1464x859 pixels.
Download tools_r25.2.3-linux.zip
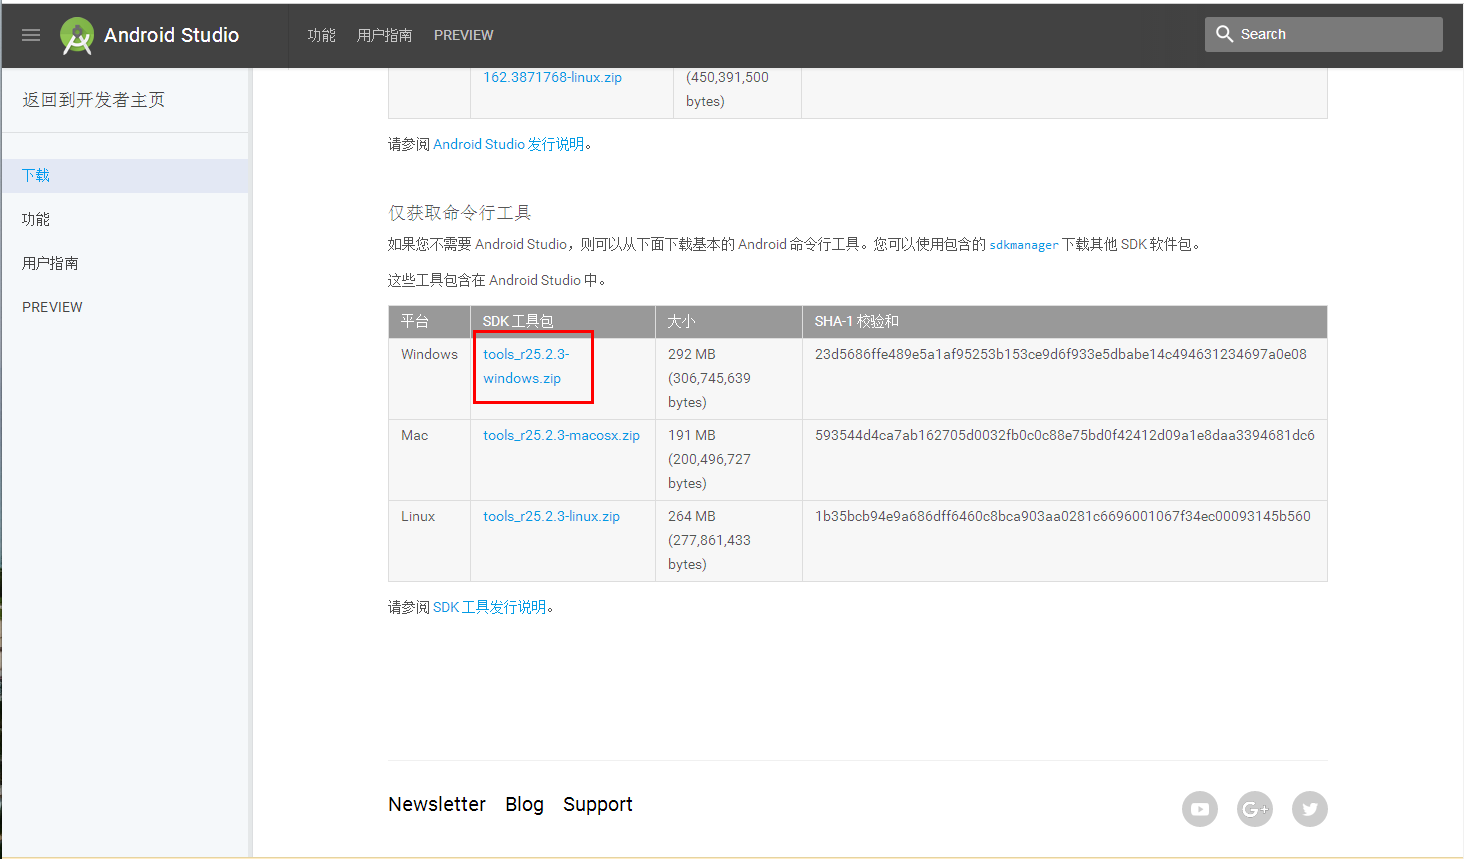[551, 516]
